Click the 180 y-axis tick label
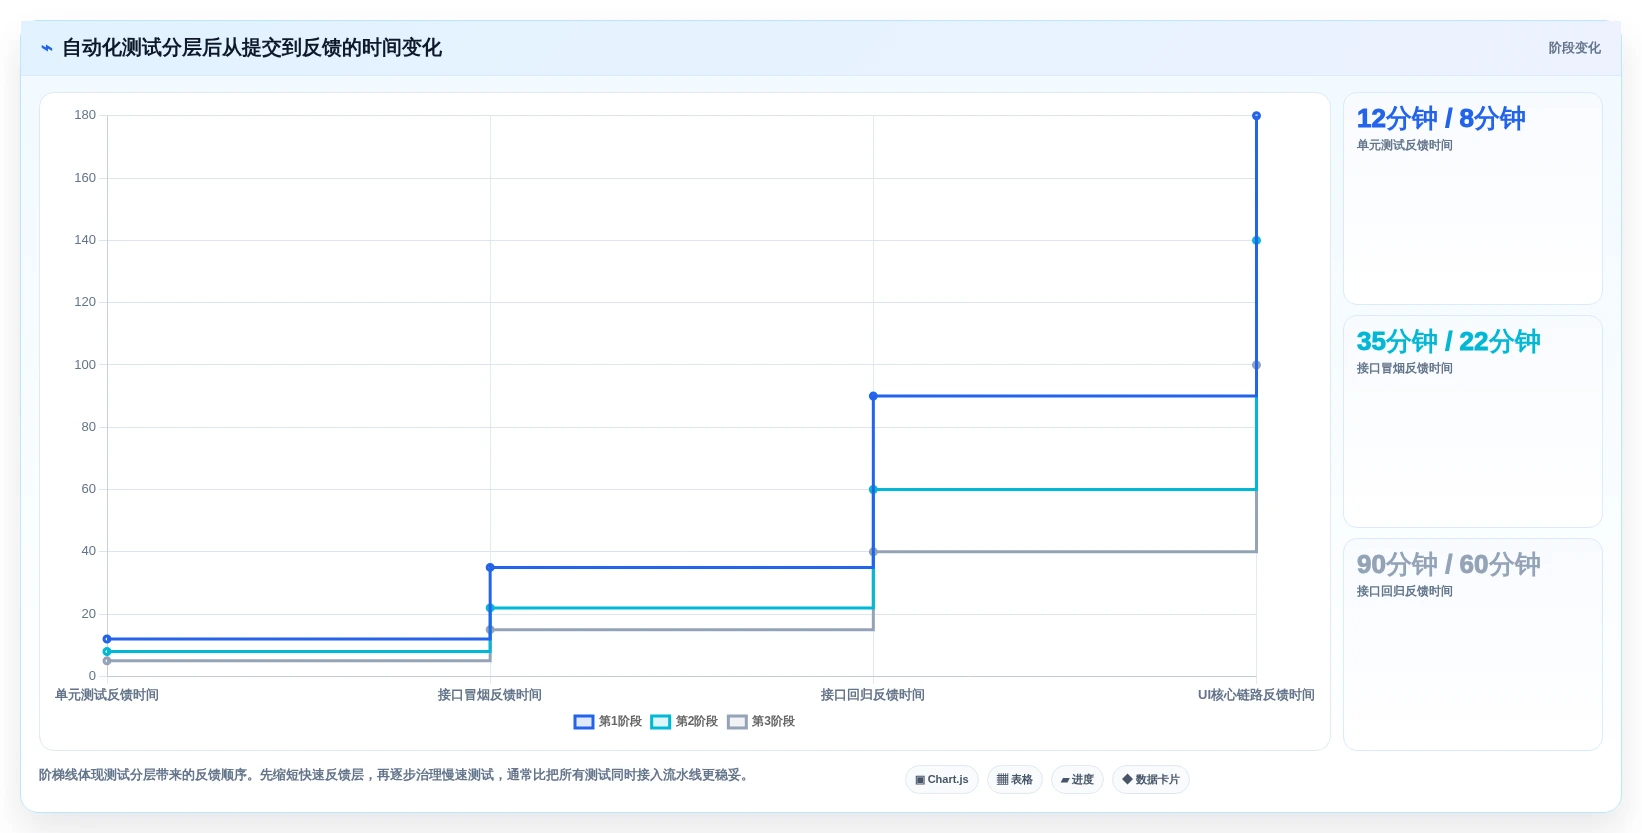The height and width of the screenshot is (833, 1642). click(85, 115)
